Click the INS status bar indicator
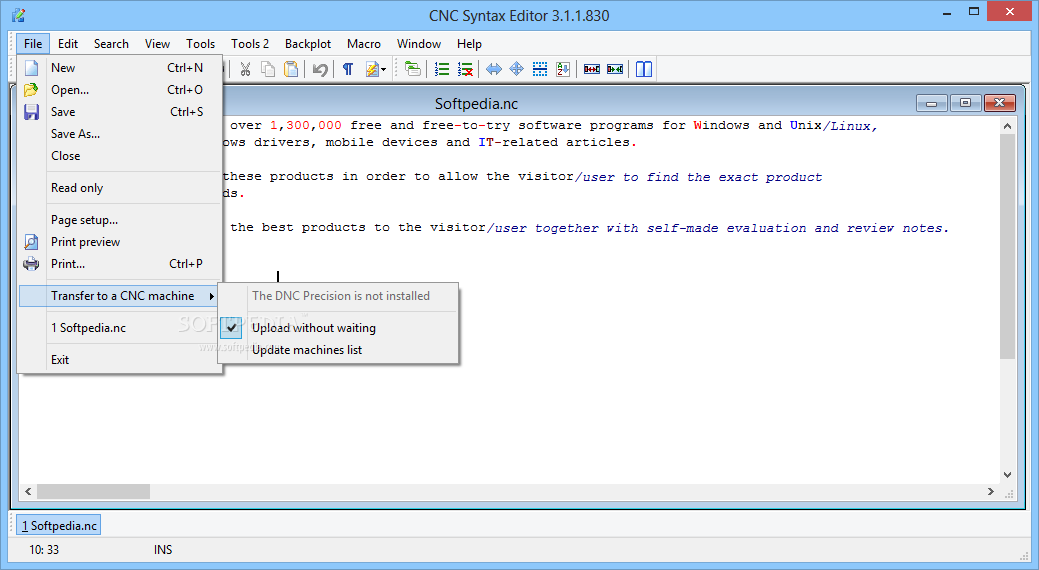The width and height of the screenshot is (1039, 570). (163, 549)
